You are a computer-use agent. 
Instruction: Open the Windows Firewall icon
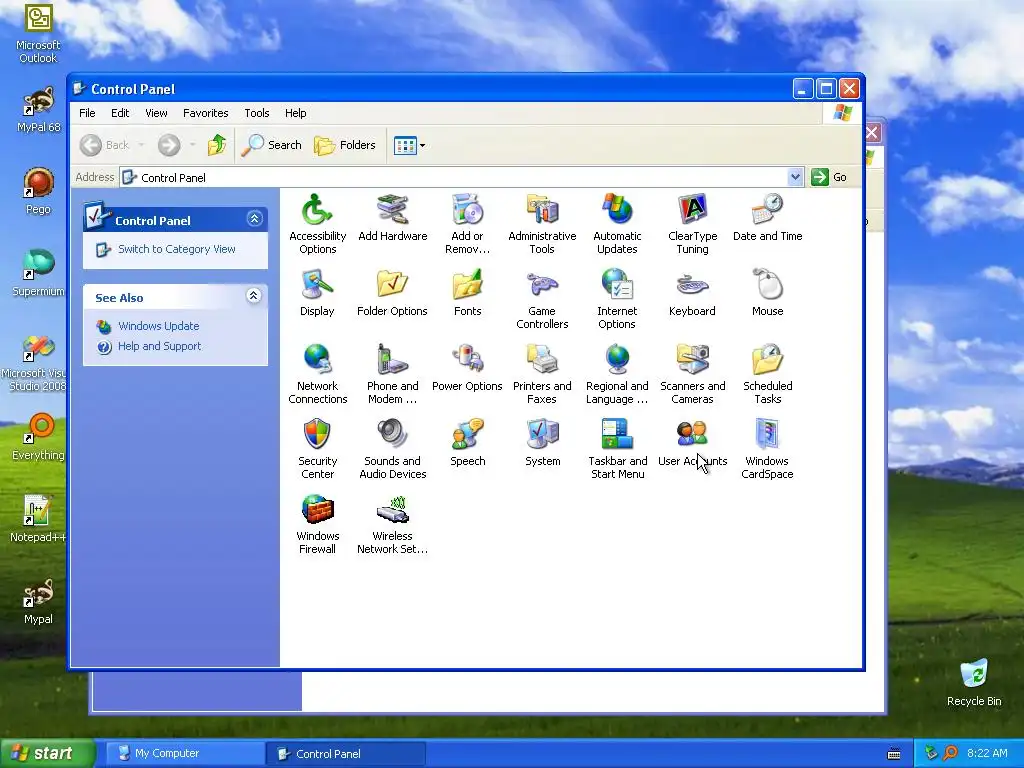coord(317,524)
